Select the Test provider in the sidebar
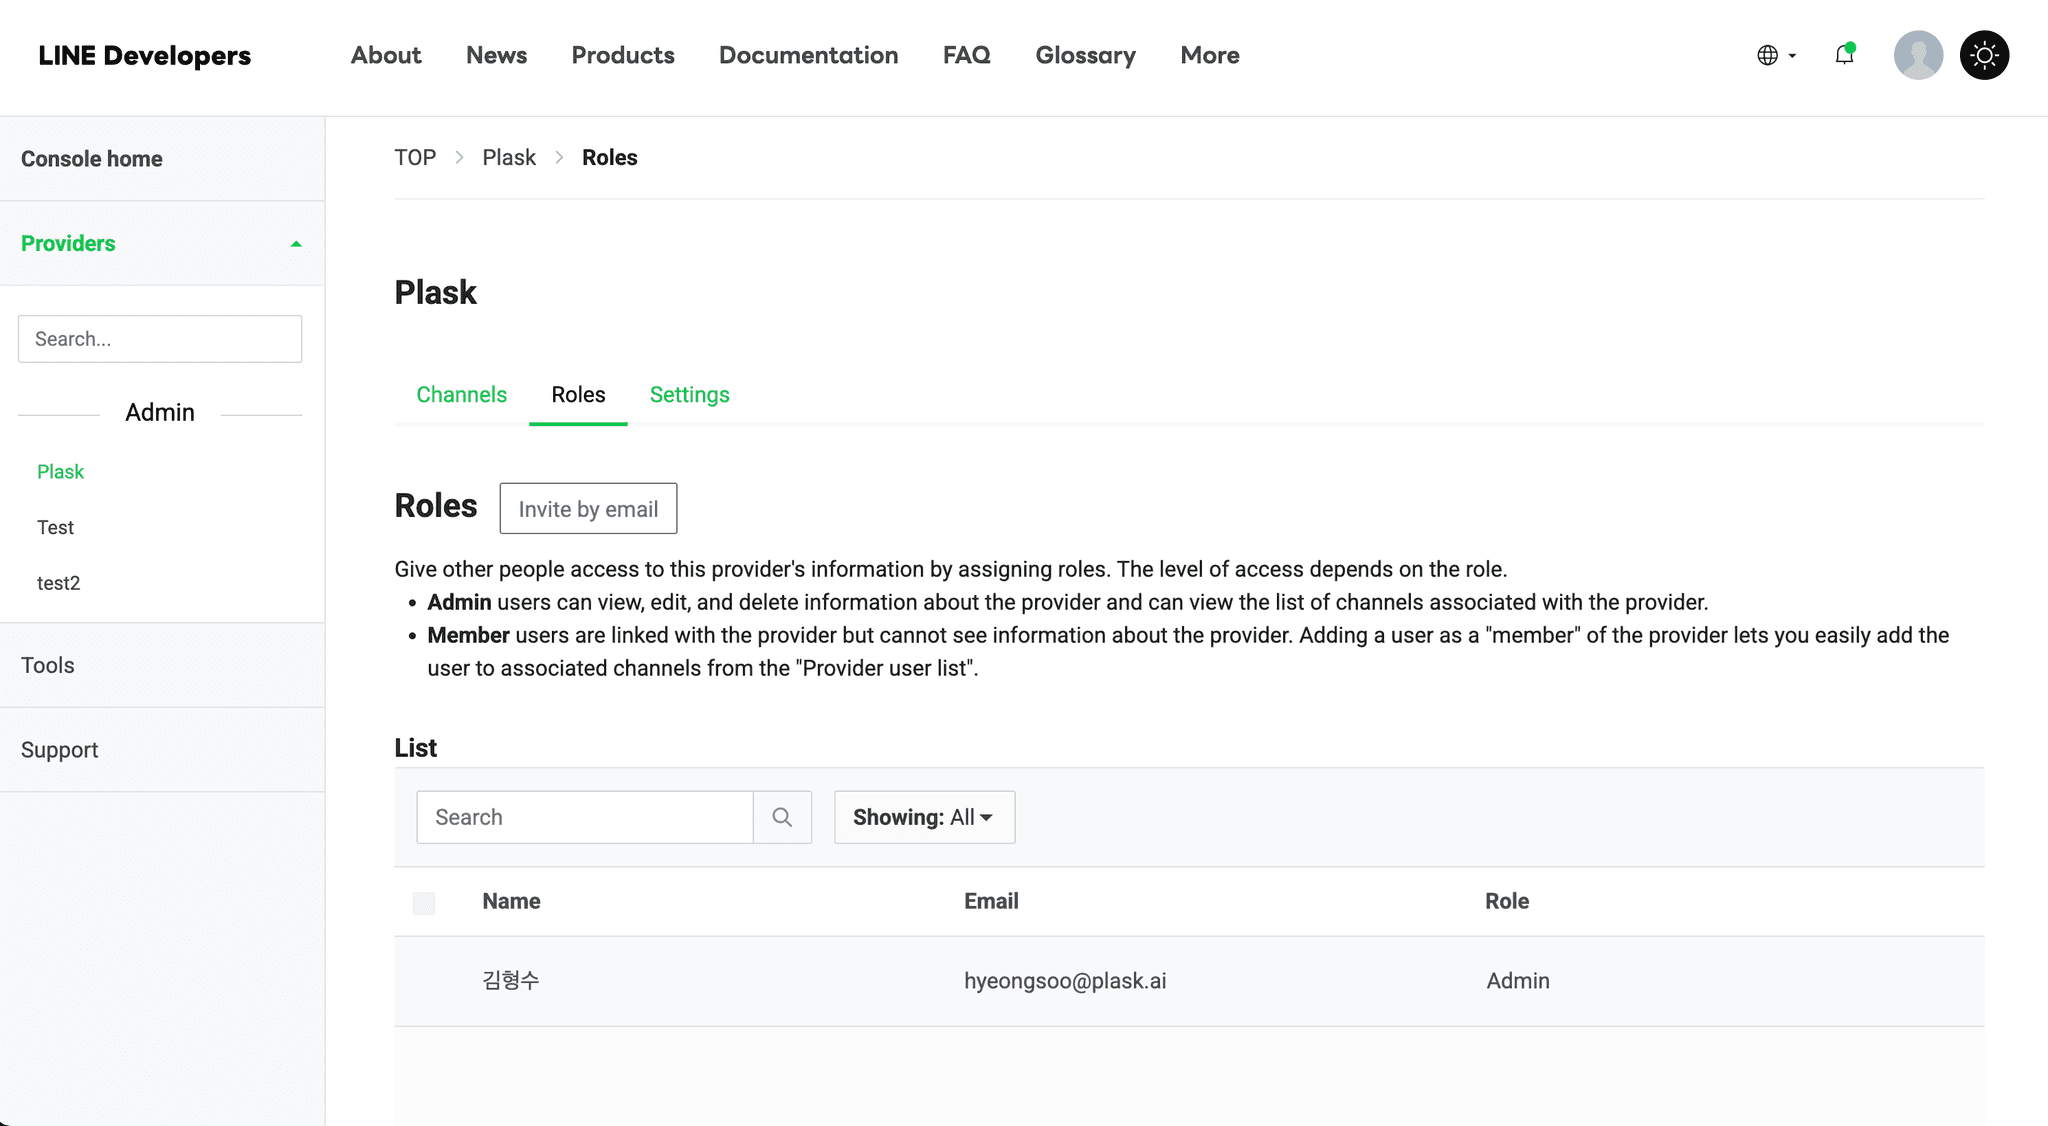 click(55, 528)
